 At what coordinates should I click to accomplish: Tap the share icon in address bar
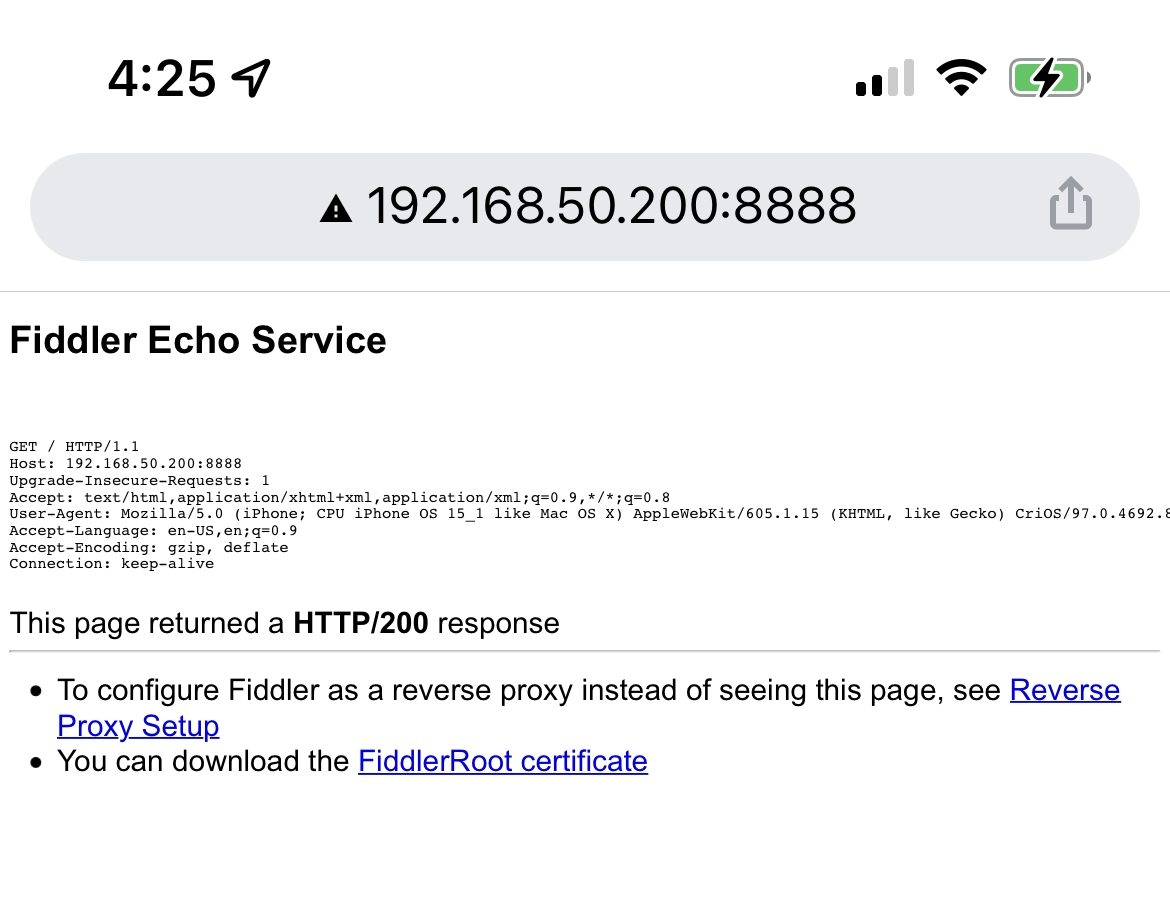click(1070, 205)
